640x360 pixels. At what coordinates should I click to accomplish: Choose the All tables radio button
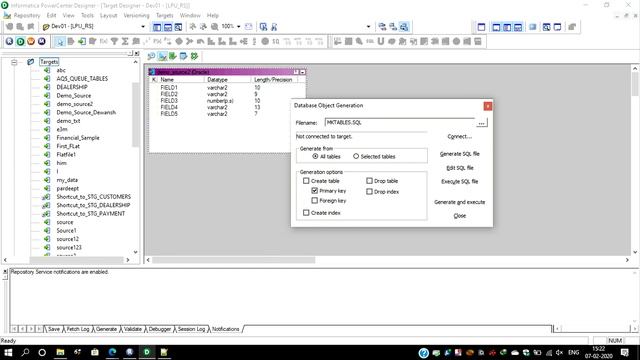tap(315, 156)
